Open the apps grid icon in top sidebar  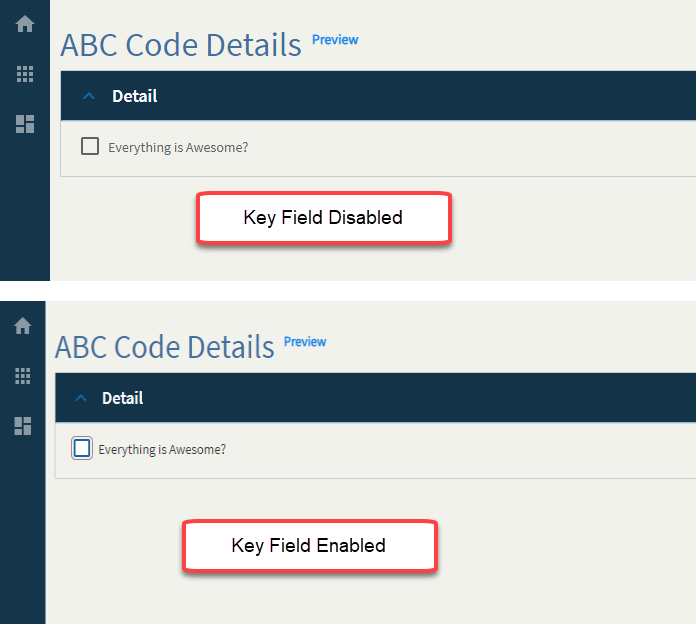coord(25,74)
